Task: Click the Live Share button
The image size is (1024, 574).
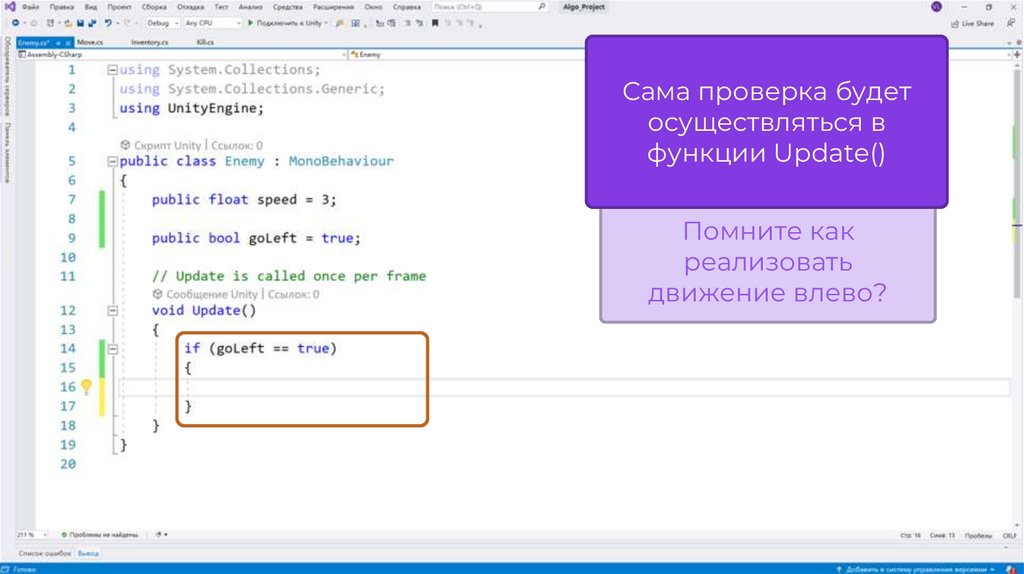Action: (x=972, y=24)
